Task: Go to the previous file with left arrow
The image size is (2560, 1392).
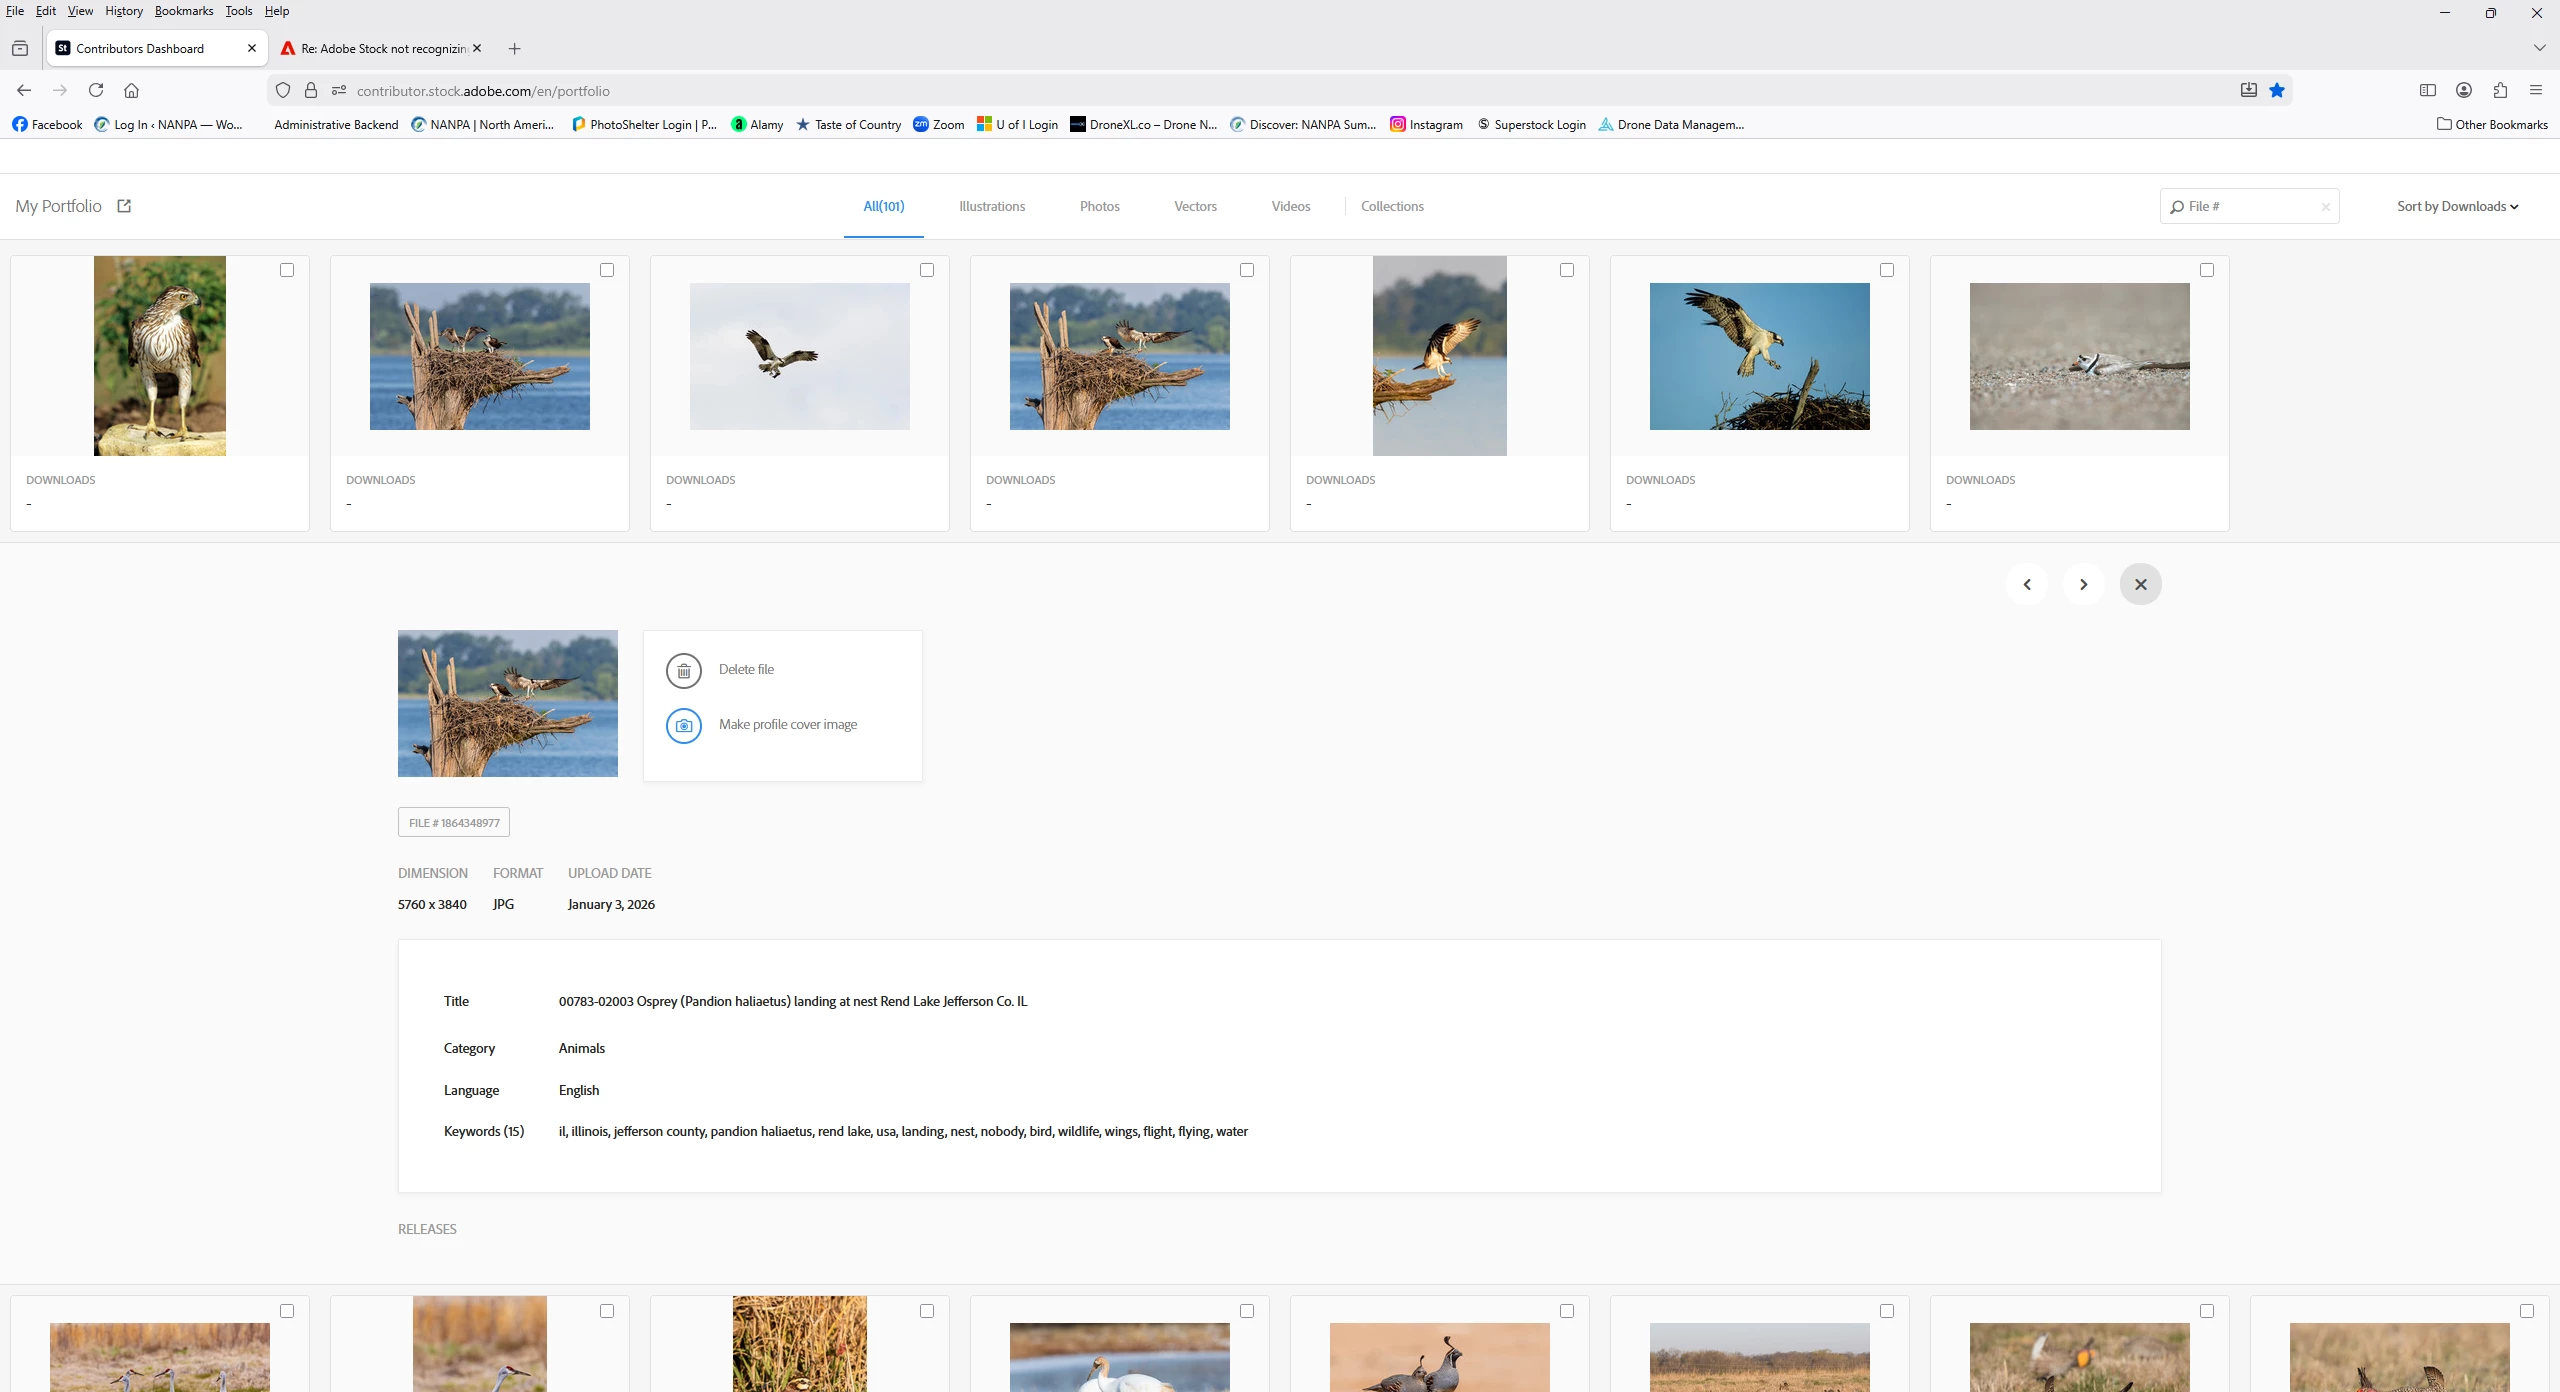Action: 2027,584
